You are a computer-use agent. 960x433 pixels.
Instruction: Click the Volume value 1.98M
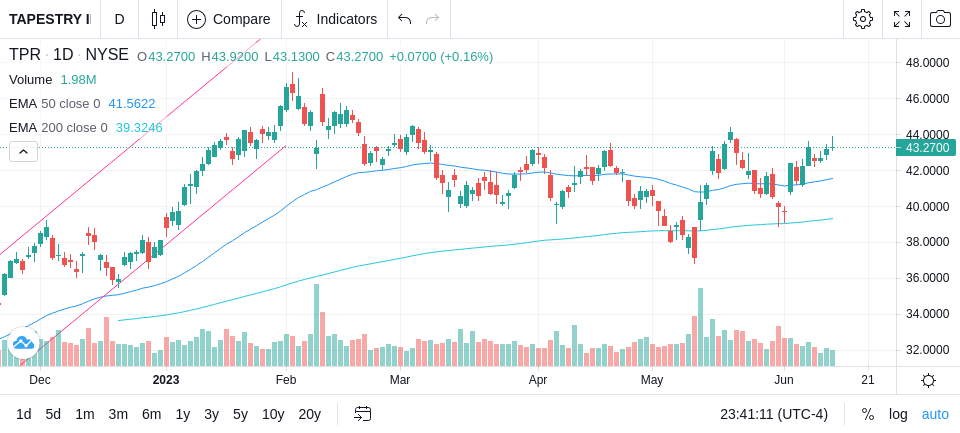pyautogui.click(x=78, y=80)
